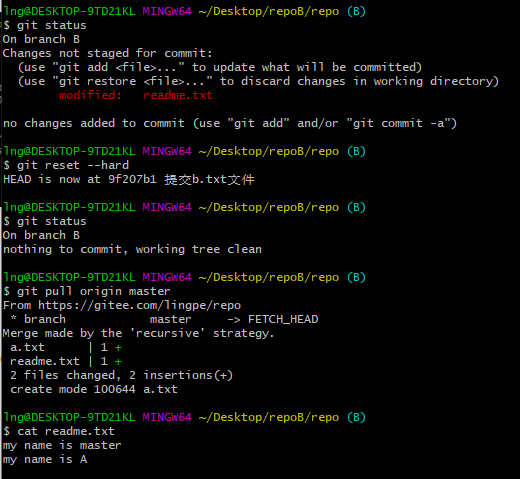Image resolution: width=520 pixels, height=479 pixels.
Task: Click the commit hash 9f207b1
Action: (132, 179)
